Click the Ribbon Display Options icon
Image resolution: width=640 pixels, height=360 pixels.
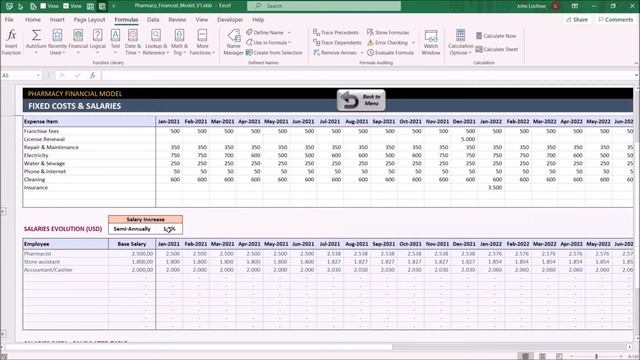tap(575, 6)
